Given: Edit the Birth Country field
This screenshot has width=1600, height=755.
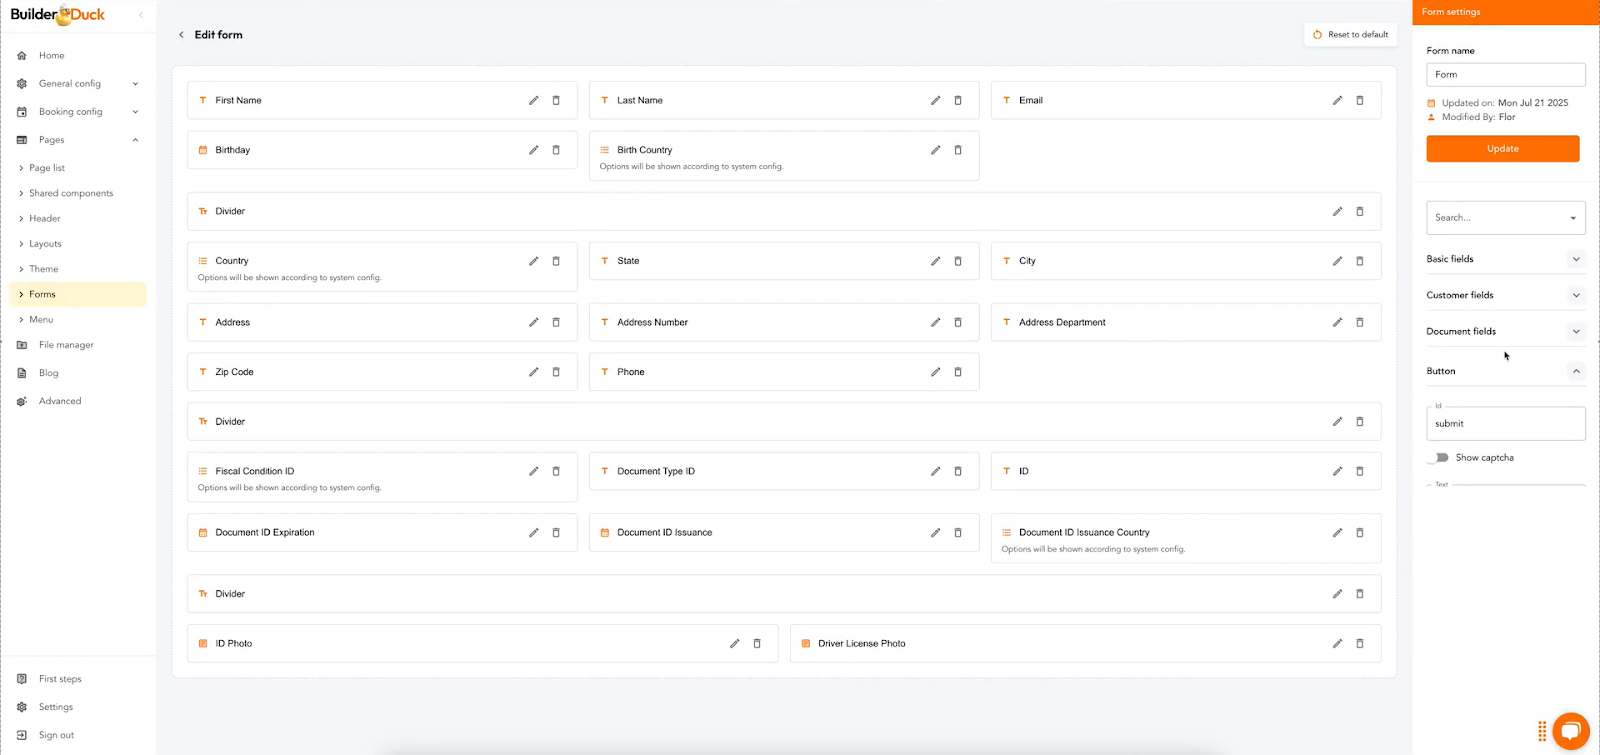Looking at the screenshot, I should (x=935, y=150).
